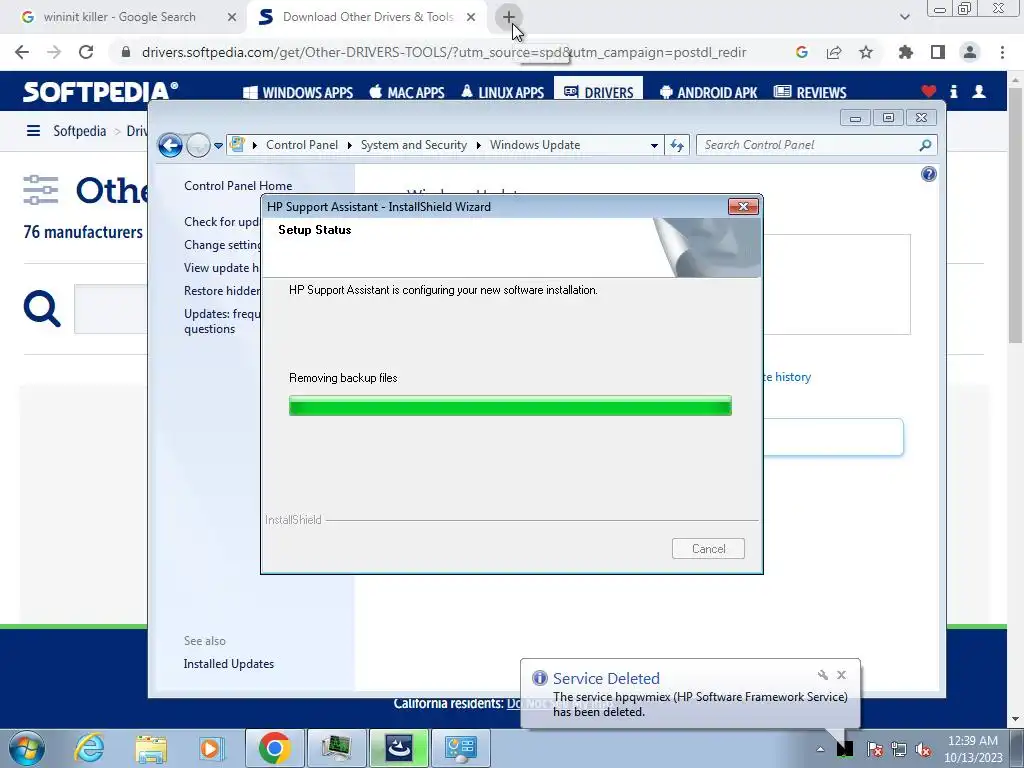Cancel the HP Support Assistant installation

[708, 549]
